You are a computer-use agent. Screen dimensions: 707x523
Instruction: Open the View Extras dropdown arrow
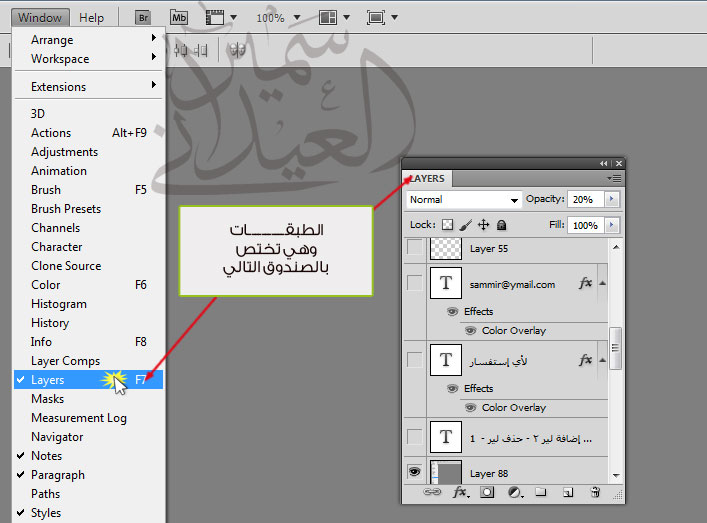[x=234, y=18]
